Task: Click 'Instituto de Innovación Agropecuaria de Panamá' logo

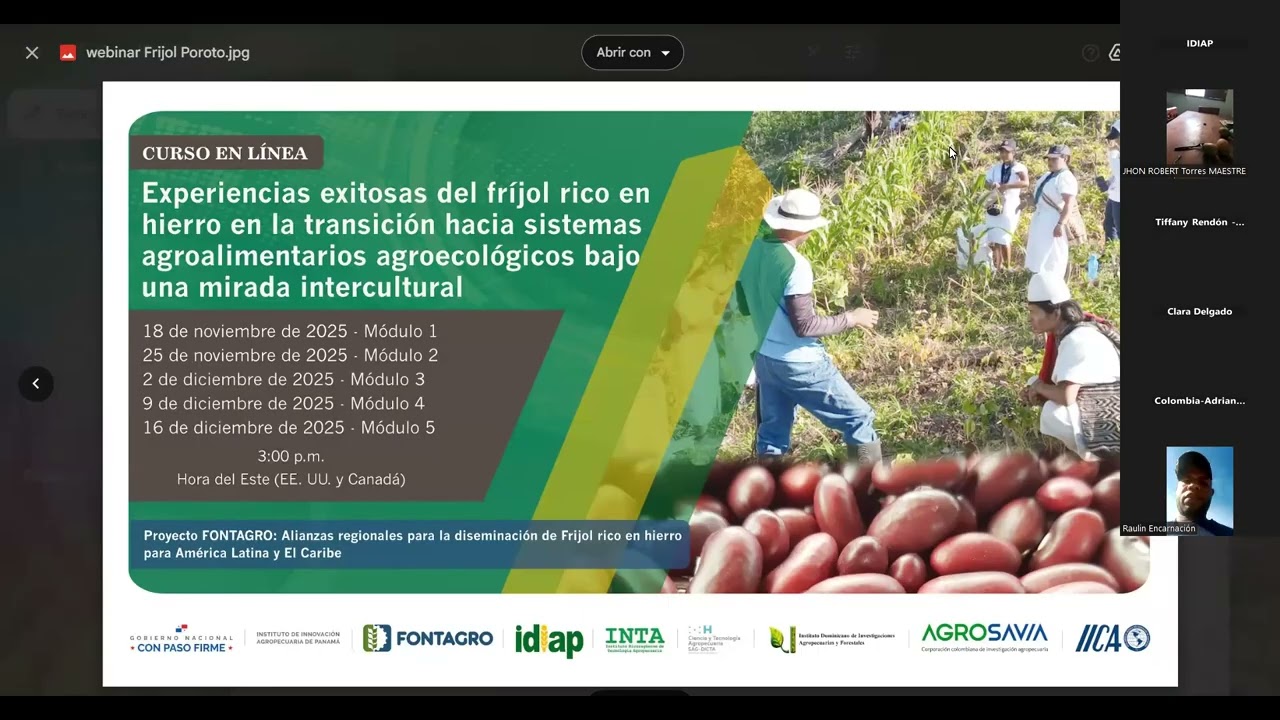Action: 298,638
